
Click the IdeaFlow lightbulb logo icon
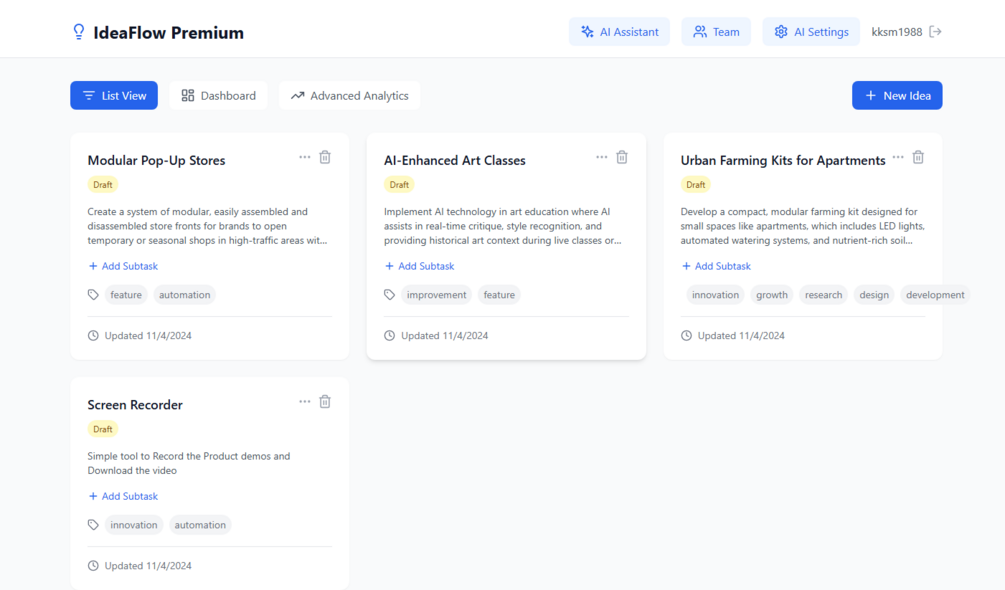78,31
